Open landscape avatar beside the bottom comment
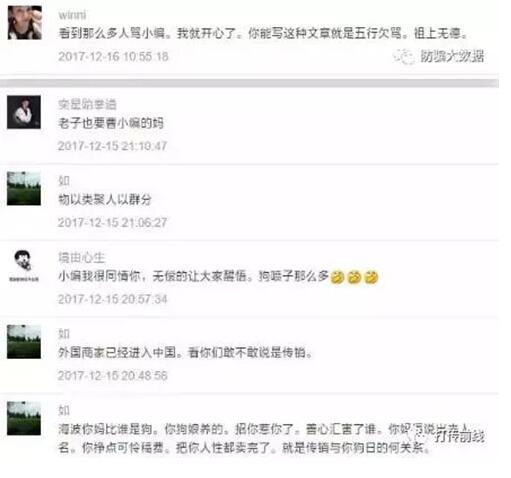The height and width of the screenshot is (478, 511). click(x=24, y=418)
